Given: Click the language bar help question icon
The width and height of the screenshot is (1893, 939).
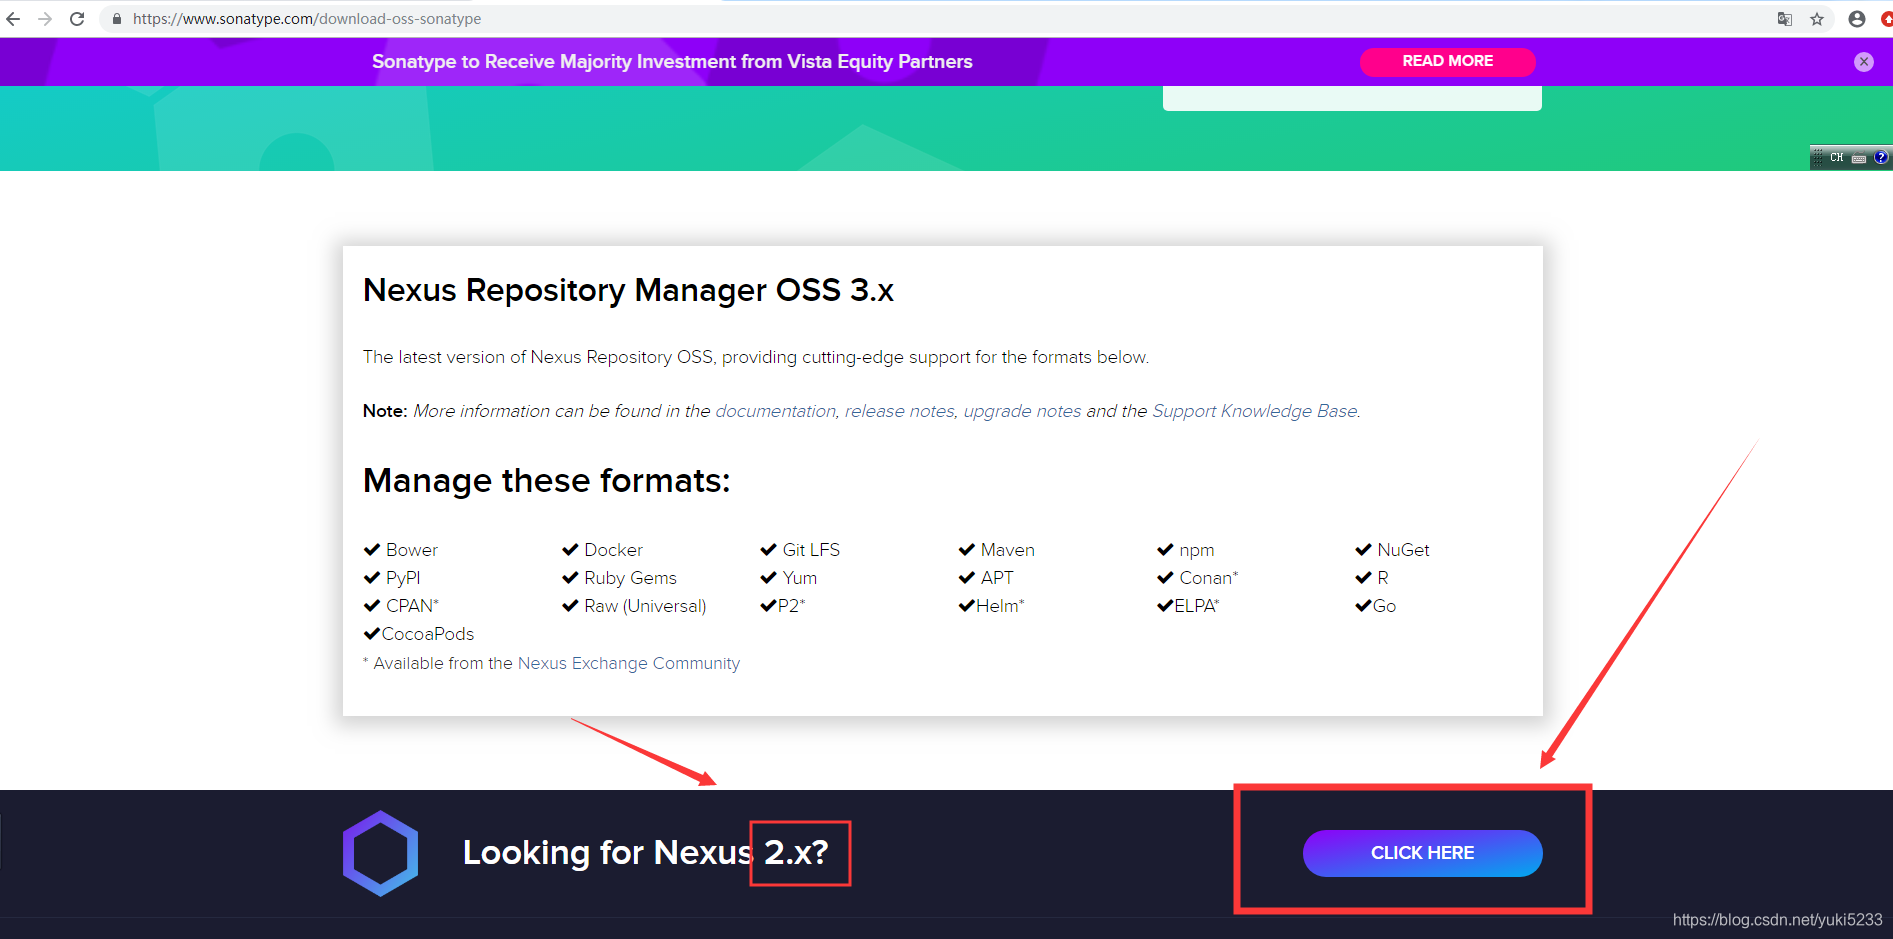Looking at the screenshot, I should (x=1881, y=157).
